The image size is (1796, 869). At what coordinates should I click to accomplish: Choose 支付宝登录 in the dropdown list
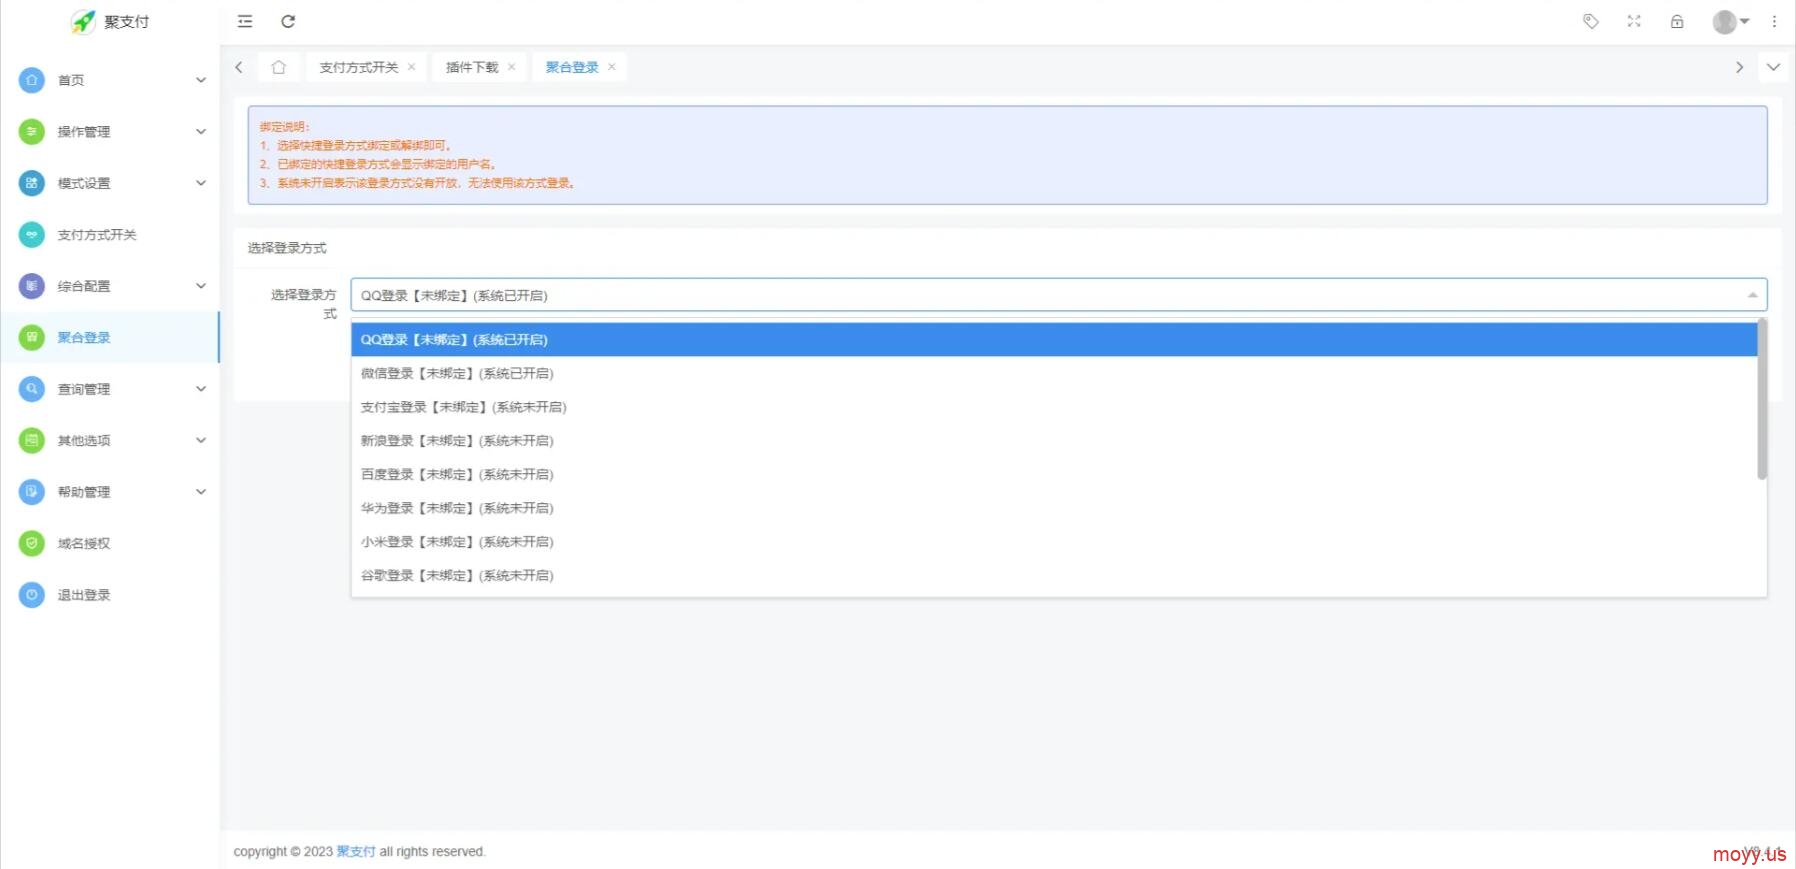point(463,407)
